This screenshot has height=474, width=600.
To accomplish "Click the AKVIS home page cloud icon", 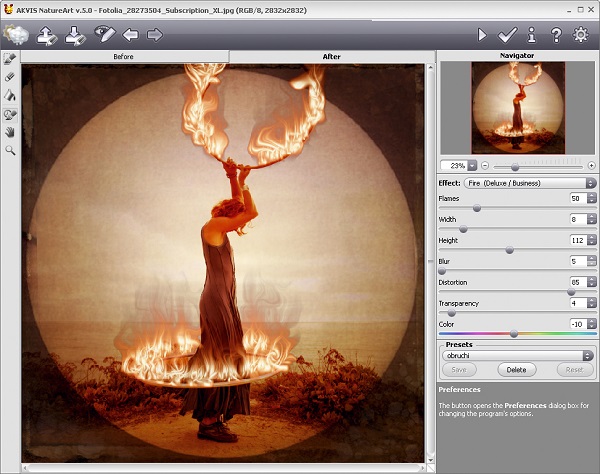I will pos(16,35).
